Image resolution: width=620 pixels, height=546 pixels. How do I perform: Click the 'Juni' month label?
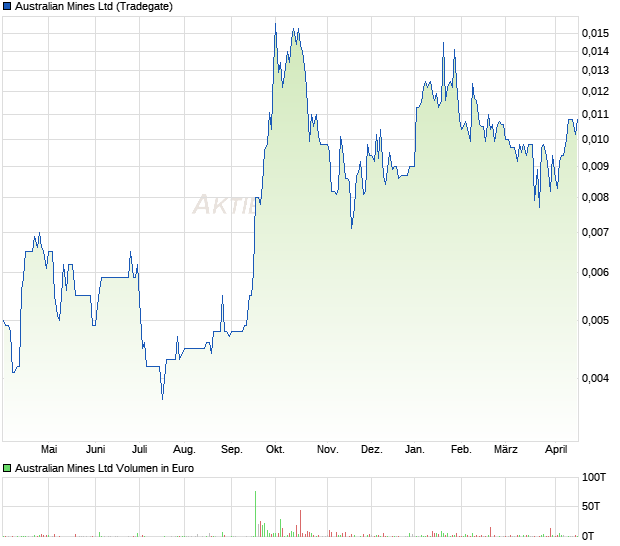(x=96, y=450)
